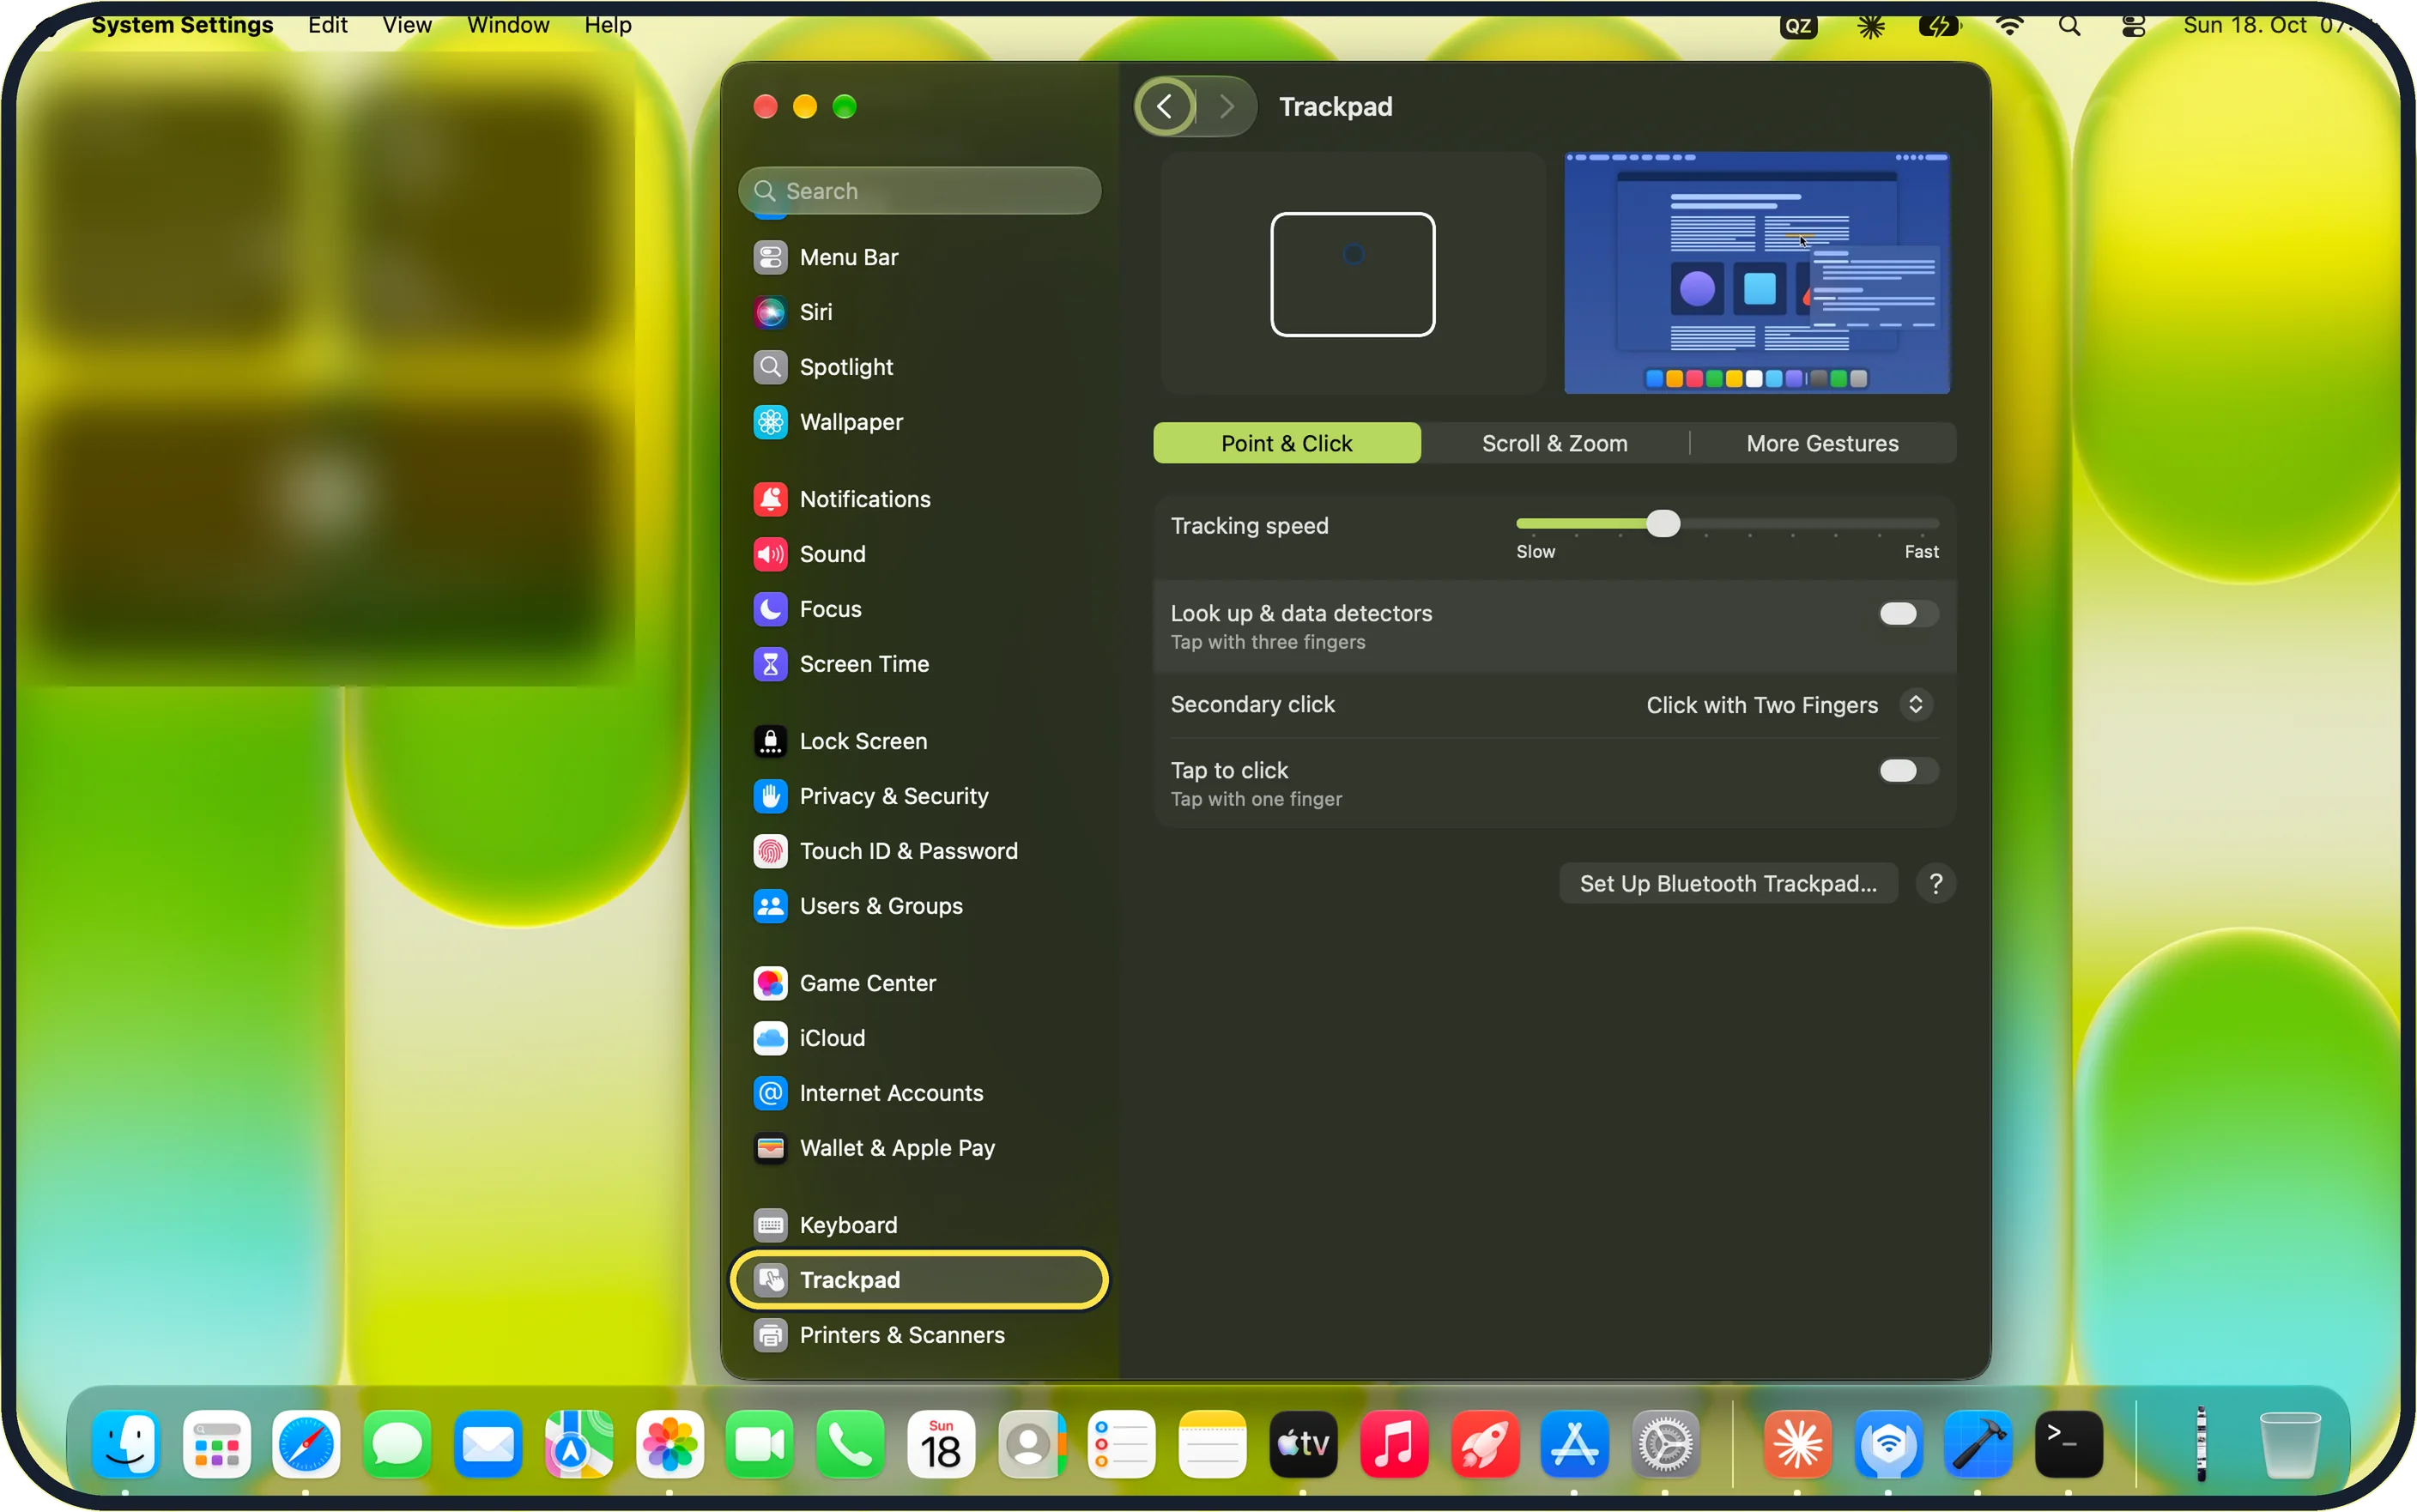
Task: Open Keyboard settings in sidebar
Action: coord(919,1225)
